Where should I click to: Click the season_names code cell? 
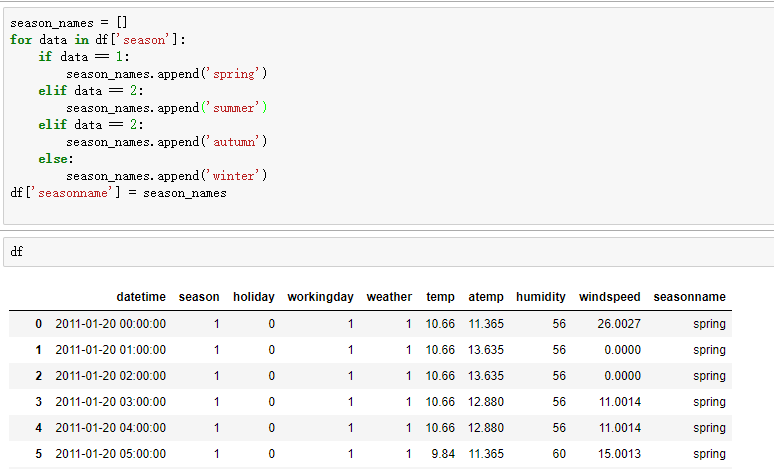point(388,116)
